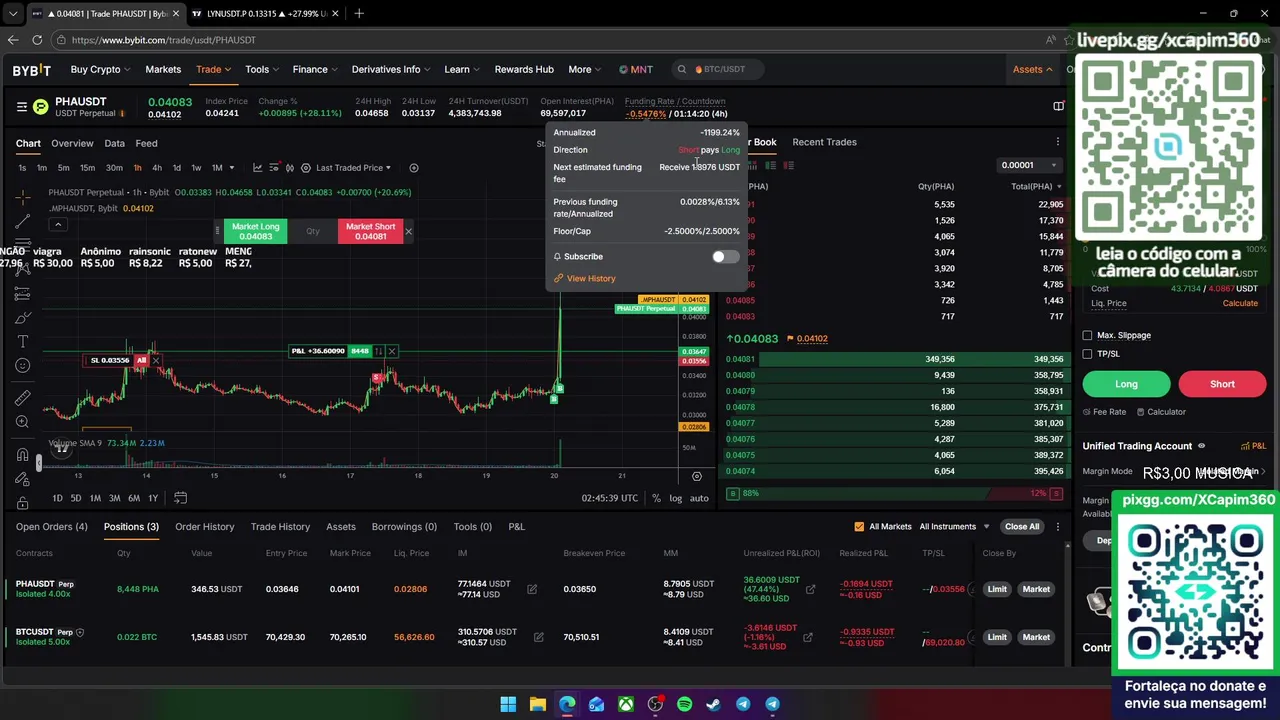Viewport: 1280px width, 720px height.
Task: Edit PHAUSDT position margin
Action: coord(532,589)
